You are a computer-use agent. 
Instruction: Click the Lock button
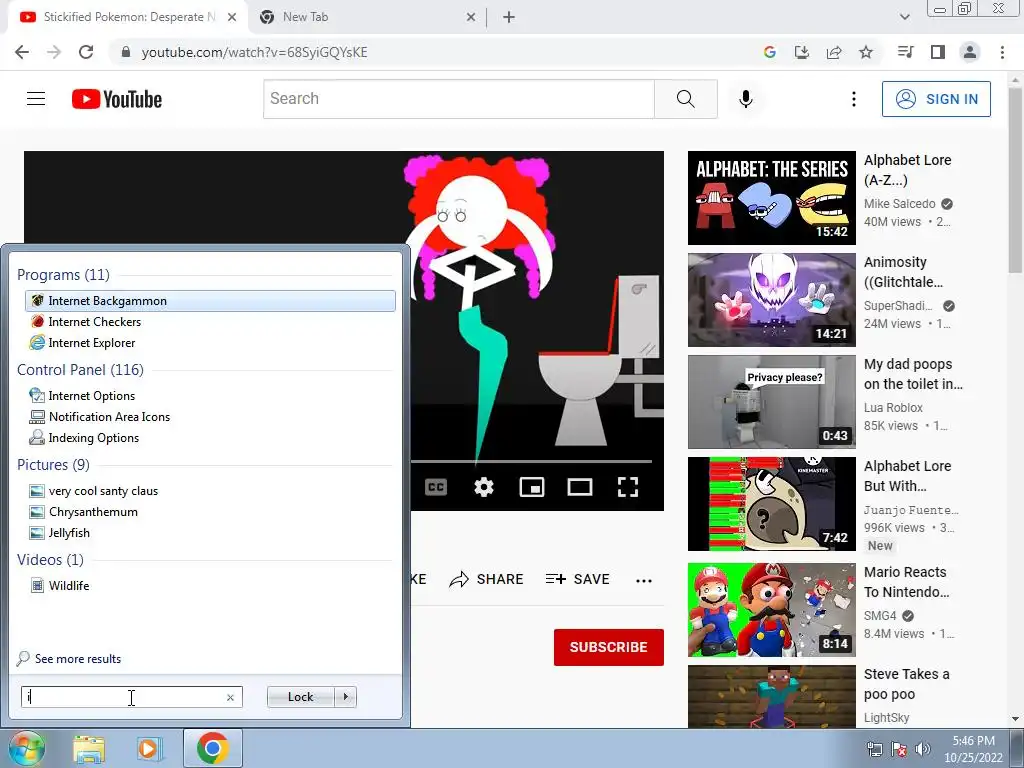[x=300, y=697]
